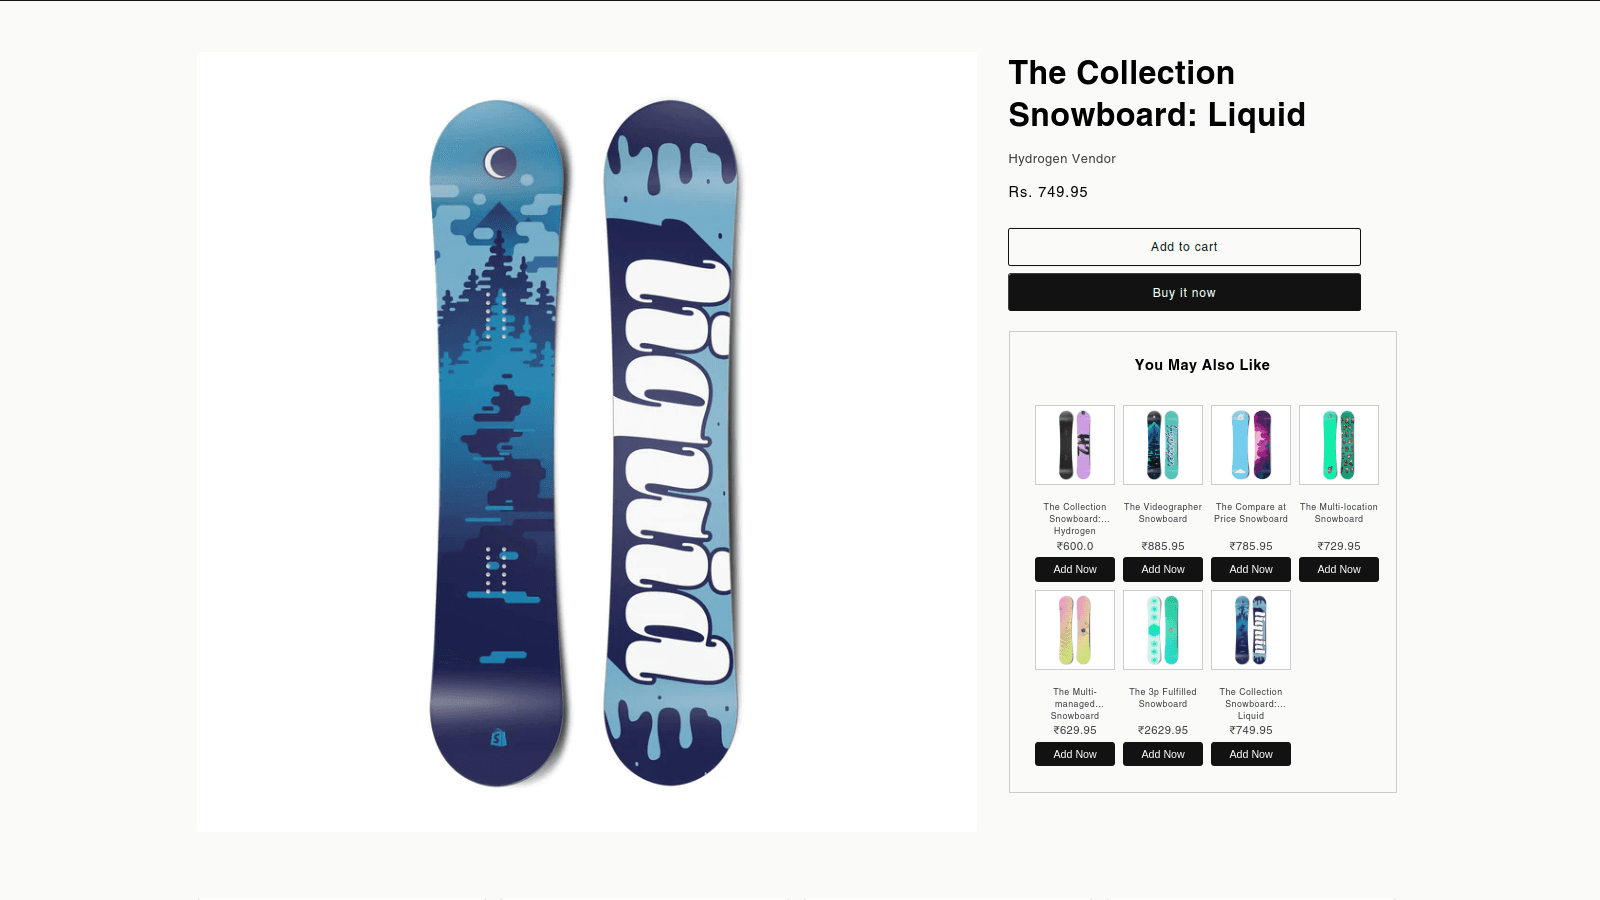Add the ₹729.95 Multi-location Snowboard now
The width and height of the screenshot is (1600, 900).
pos(1339,569)
